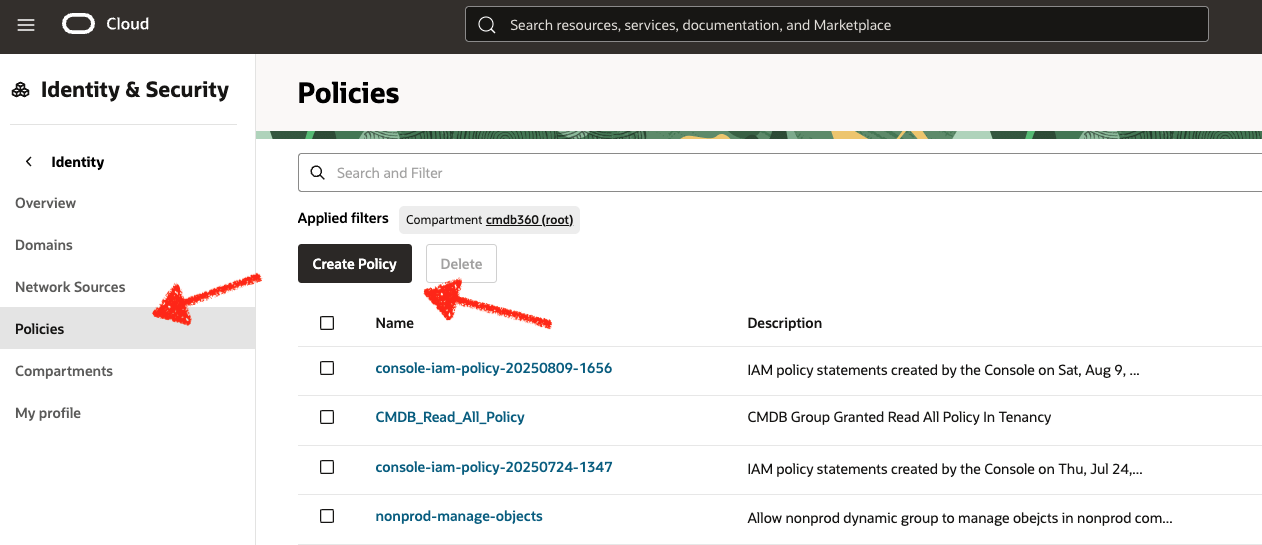The height and width of the screenshot is (545, 1262).
Task: Toggle the select-all checkbox in table header
Action: click(327, 323)
